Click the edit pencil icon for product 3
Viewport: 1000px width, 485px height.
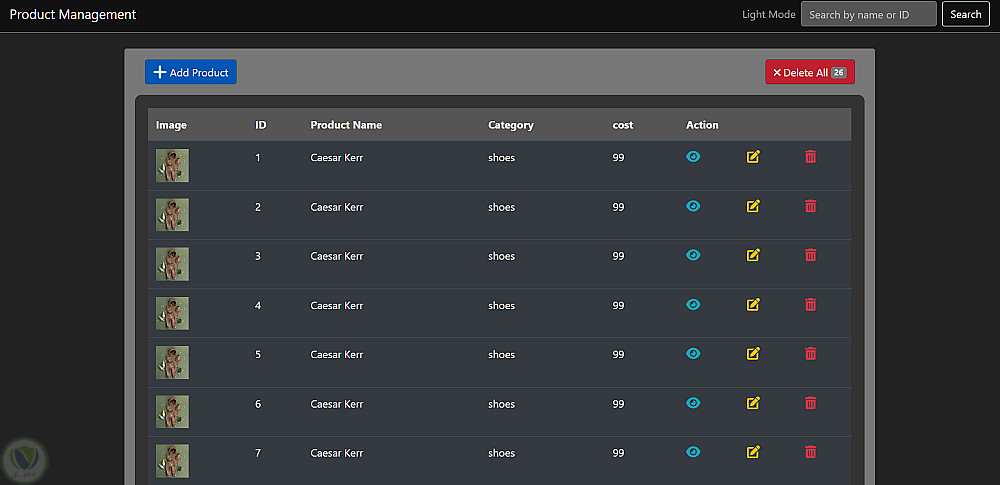click(753, 255)
